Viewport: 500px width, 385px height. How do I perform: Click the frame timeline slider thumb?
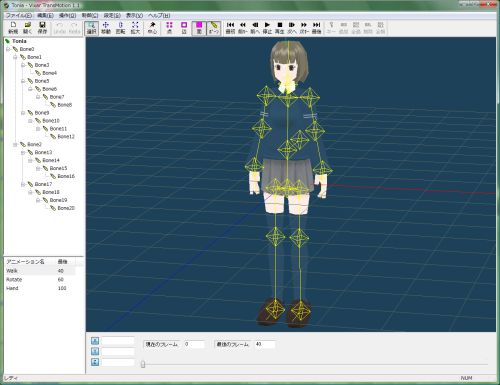tap(143, 364)
